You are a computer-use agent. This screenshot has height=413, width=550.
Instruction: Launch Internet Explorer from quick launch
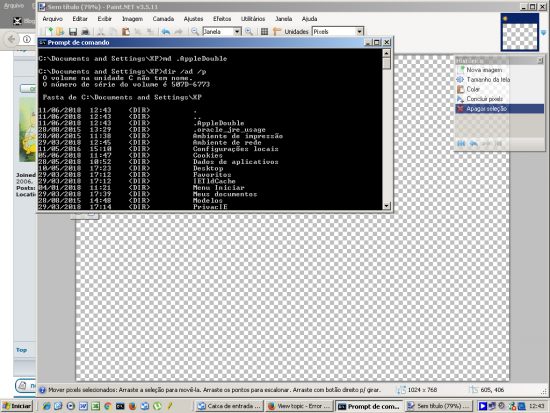(46, 406)
